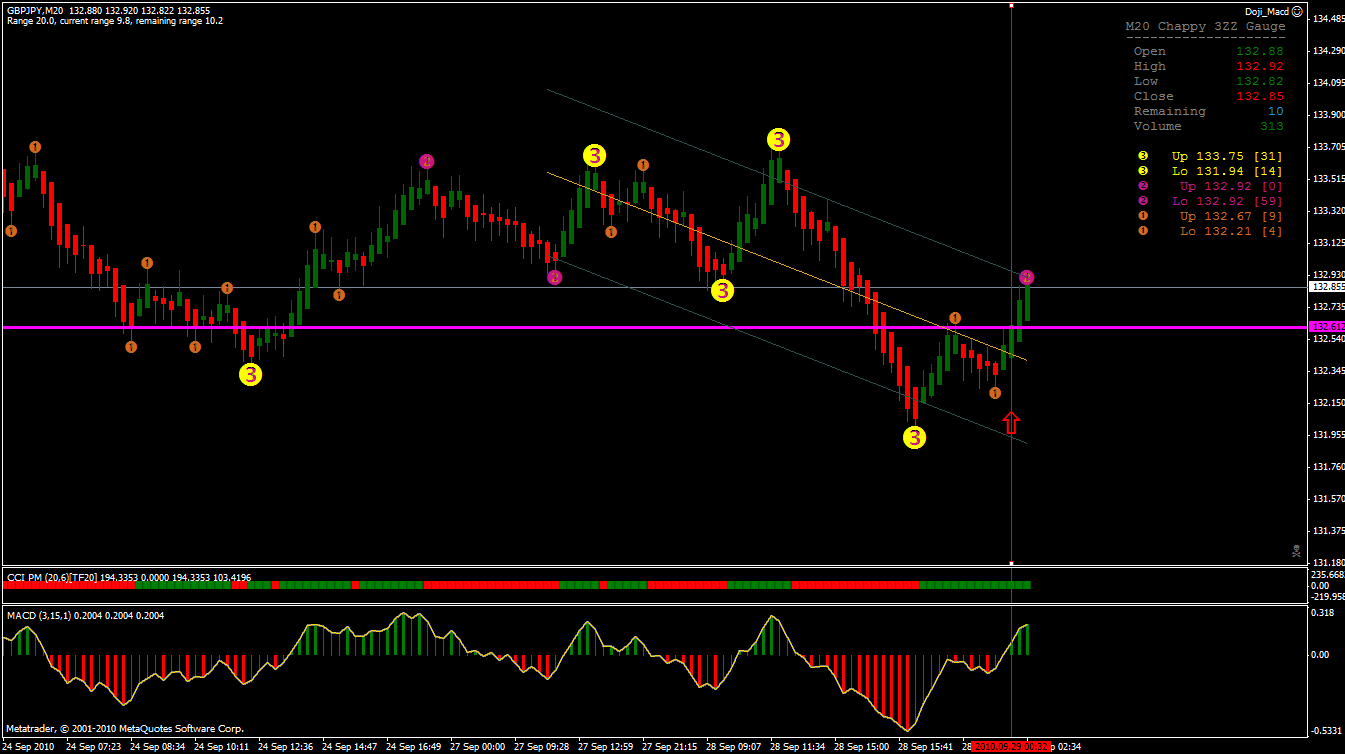This screenshot has width=1345, height=754.
Task: Select the orange channel midline
Action: click(x=787, y=266)
